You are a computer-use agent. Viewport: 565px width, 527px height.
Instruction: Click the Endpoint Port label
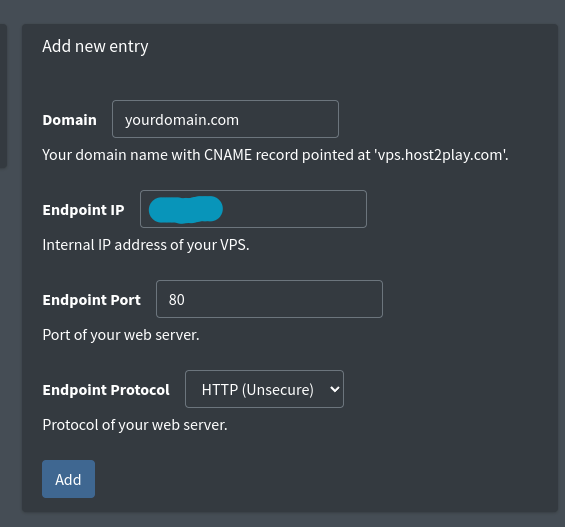point(92,300)
